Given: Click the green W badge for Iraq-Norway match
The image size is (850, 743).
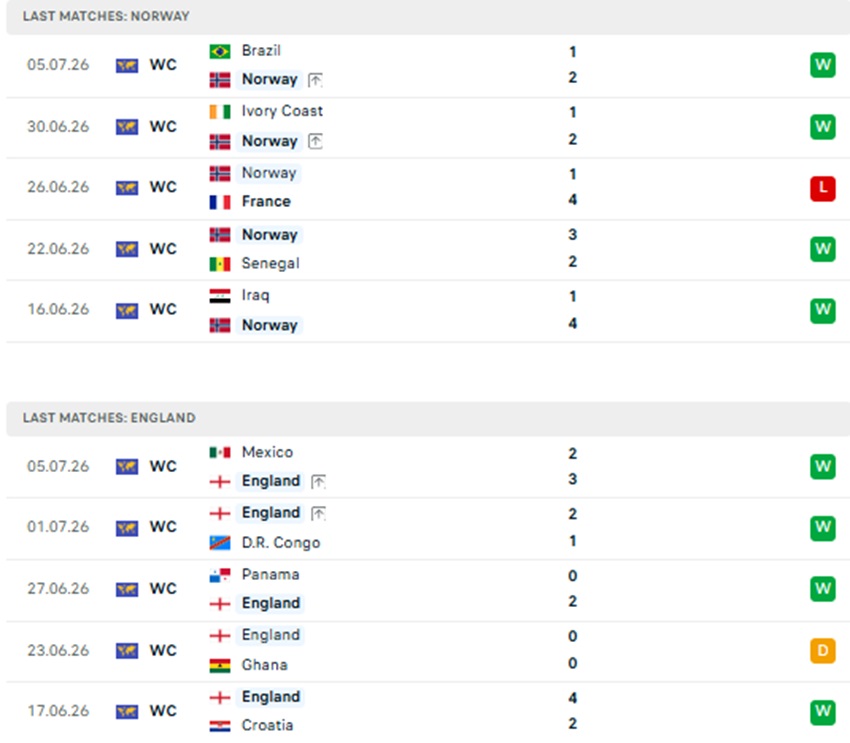Looking at the screenshot, I should (822, 311).
